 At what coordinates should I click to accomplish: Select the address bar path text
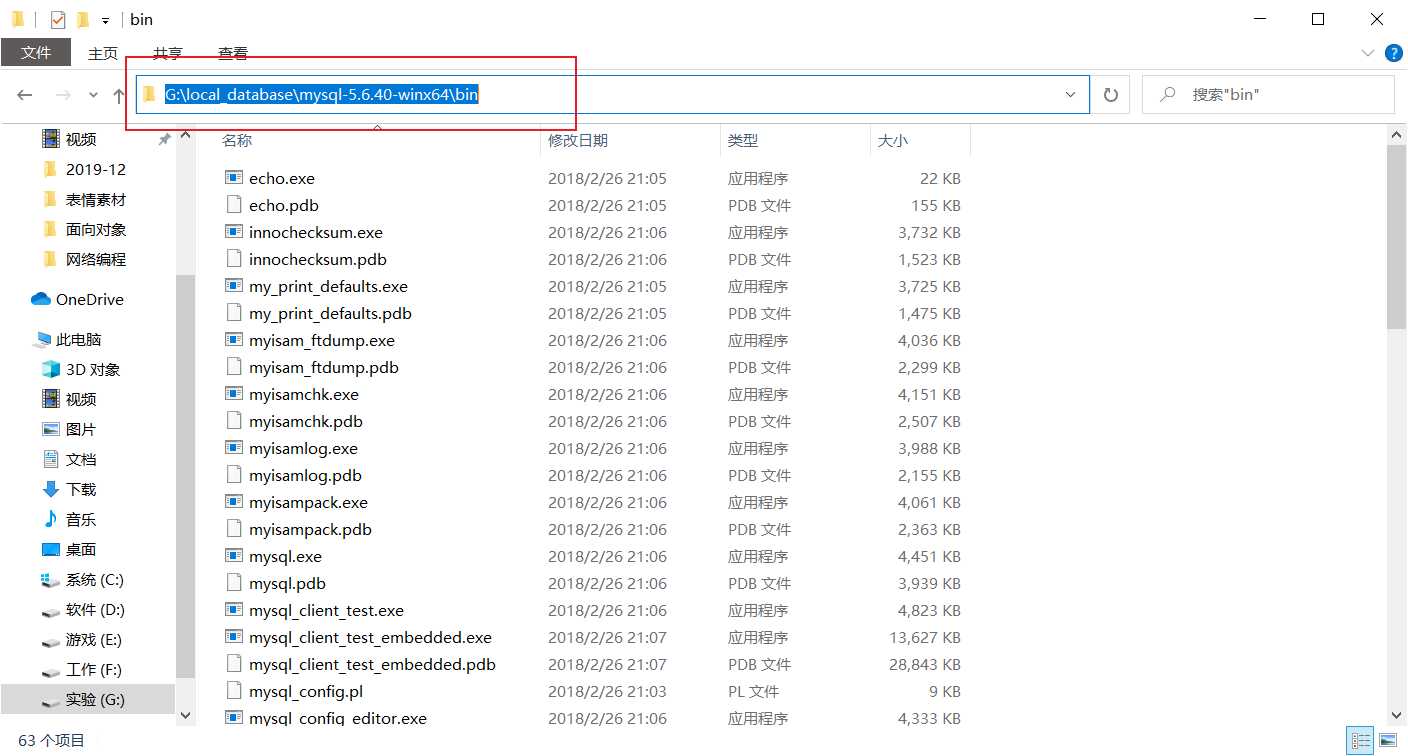tap(321, 95)
